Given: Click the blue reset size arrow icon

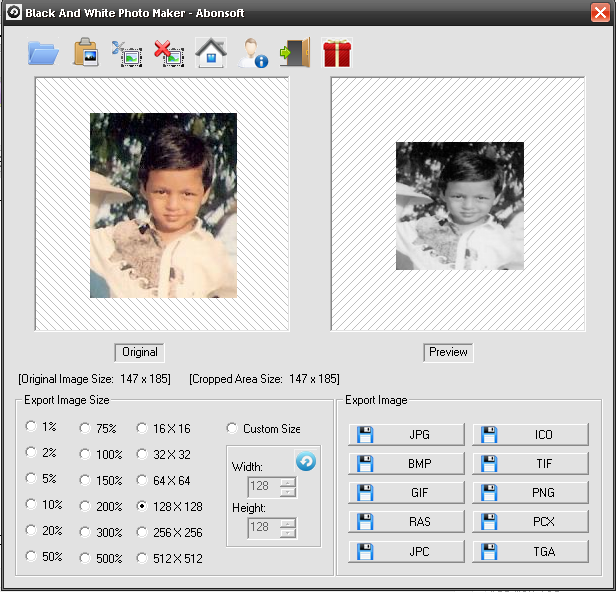Looking at the screenshot, I should (305, 461).
